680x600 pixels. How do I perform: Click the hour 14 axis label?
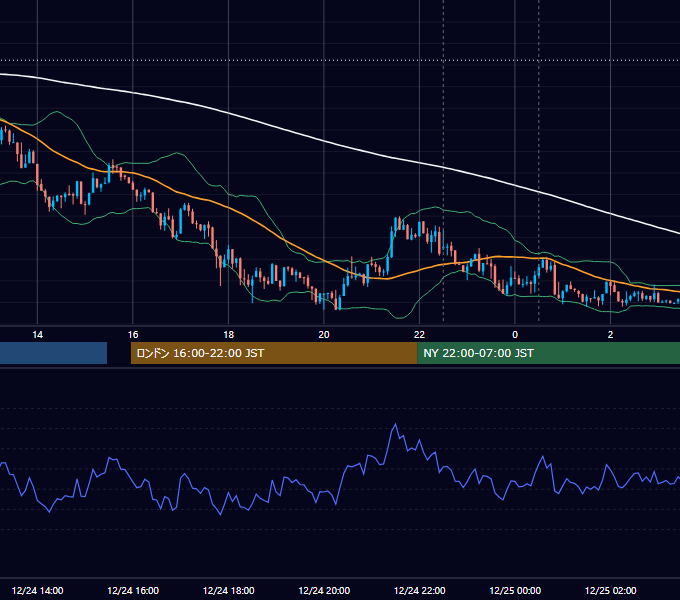point(37,334)
